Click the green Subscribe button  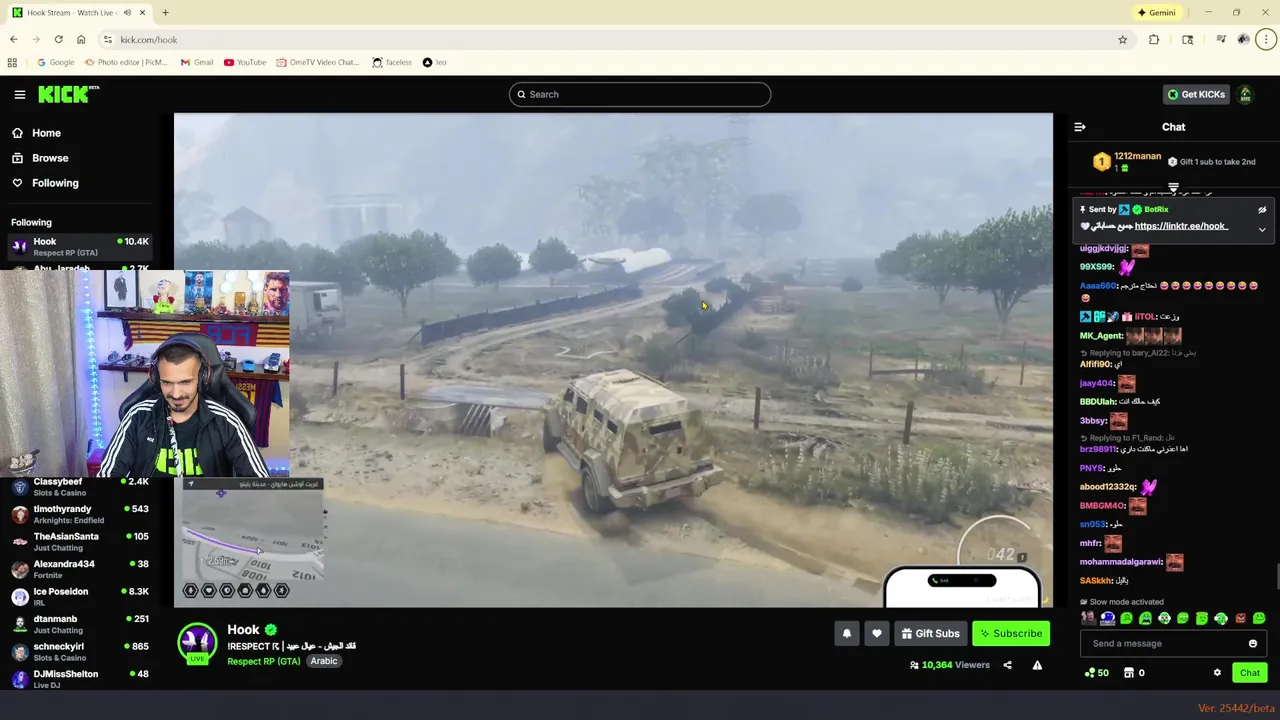(1011, 634)
